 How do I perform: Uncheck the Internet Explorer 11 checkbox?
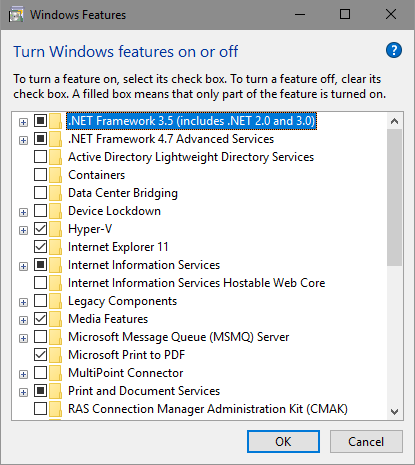click(40, 246)
